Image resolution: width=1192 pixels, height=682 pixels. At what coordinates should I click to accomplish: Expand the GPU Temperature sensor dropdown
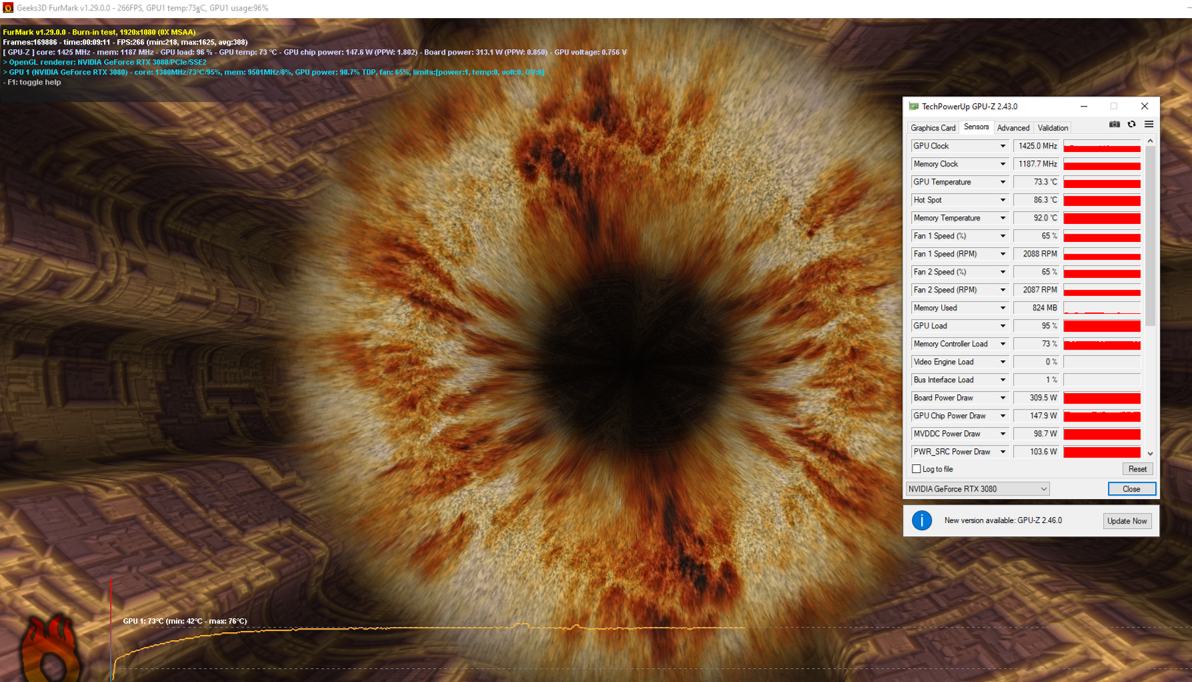(1002, 182)
